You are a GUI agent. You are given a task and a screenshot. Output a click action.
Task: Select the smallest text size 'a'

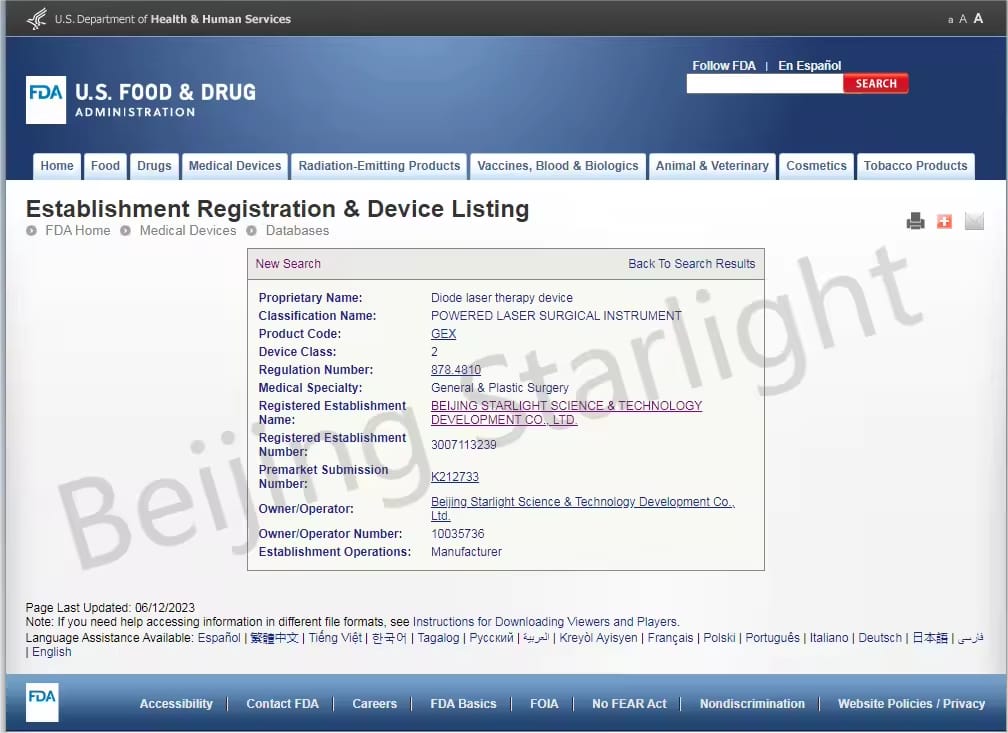(x=950, y=20)
